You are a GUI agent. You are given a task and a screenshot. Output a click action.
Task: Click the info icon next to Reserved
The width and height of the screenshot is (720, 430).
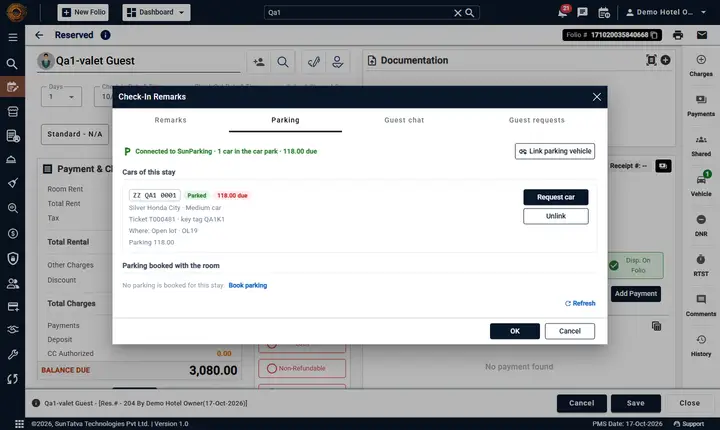105,35
